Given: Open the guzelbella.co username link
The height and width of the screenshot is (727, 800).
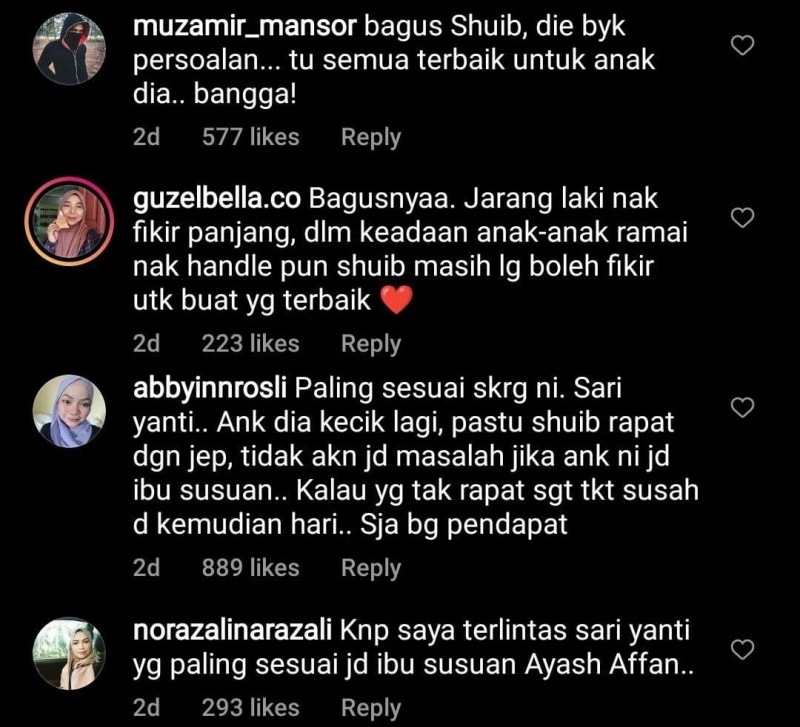Looking at the screenshot, I should [x=217, y=199].
